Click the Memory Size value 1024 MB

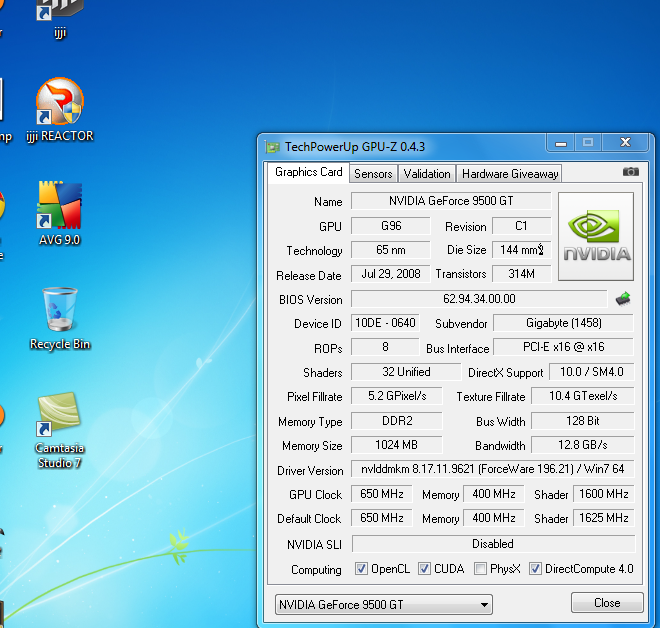397,445
